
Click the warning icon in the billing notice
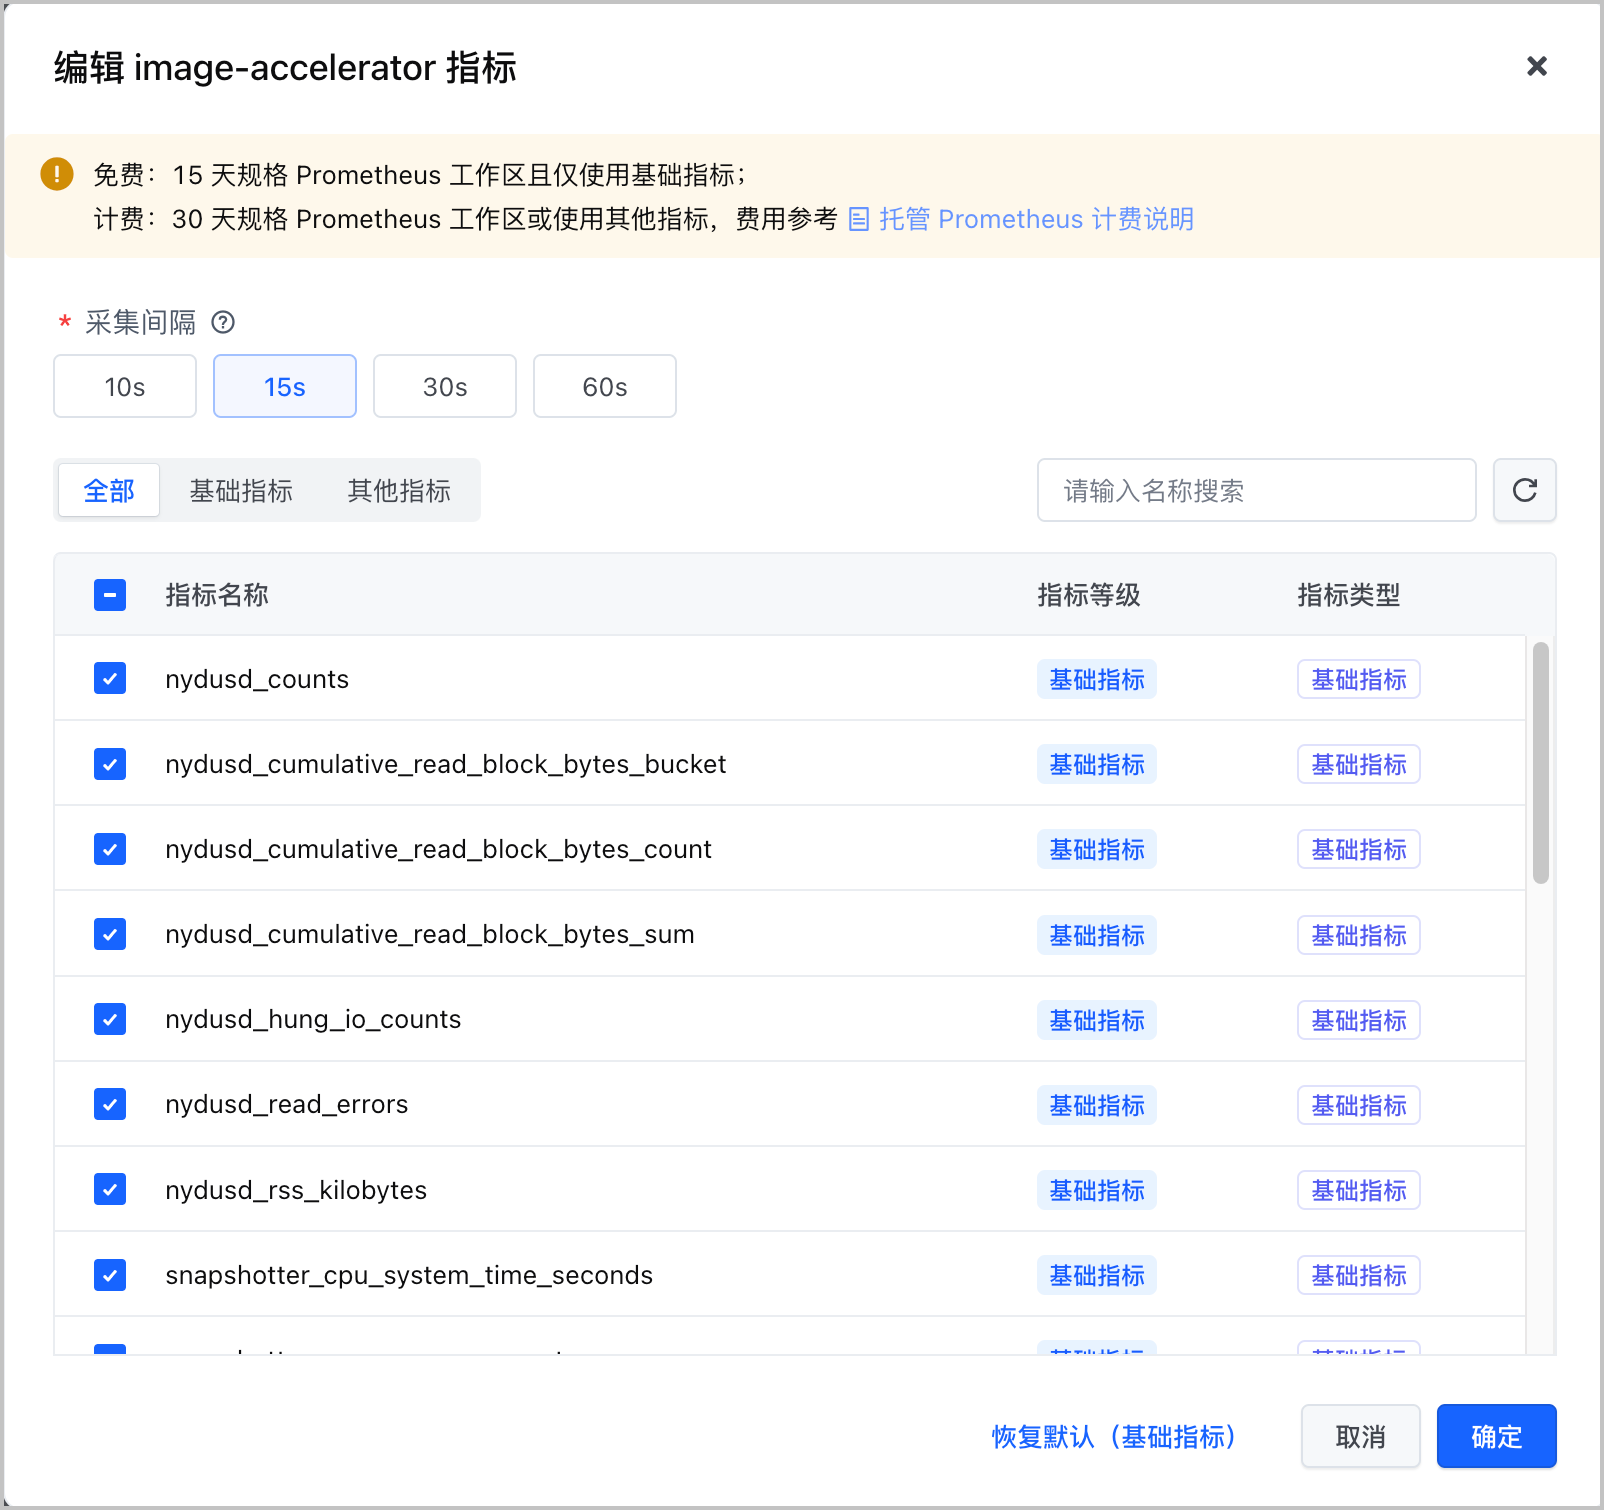57,174
